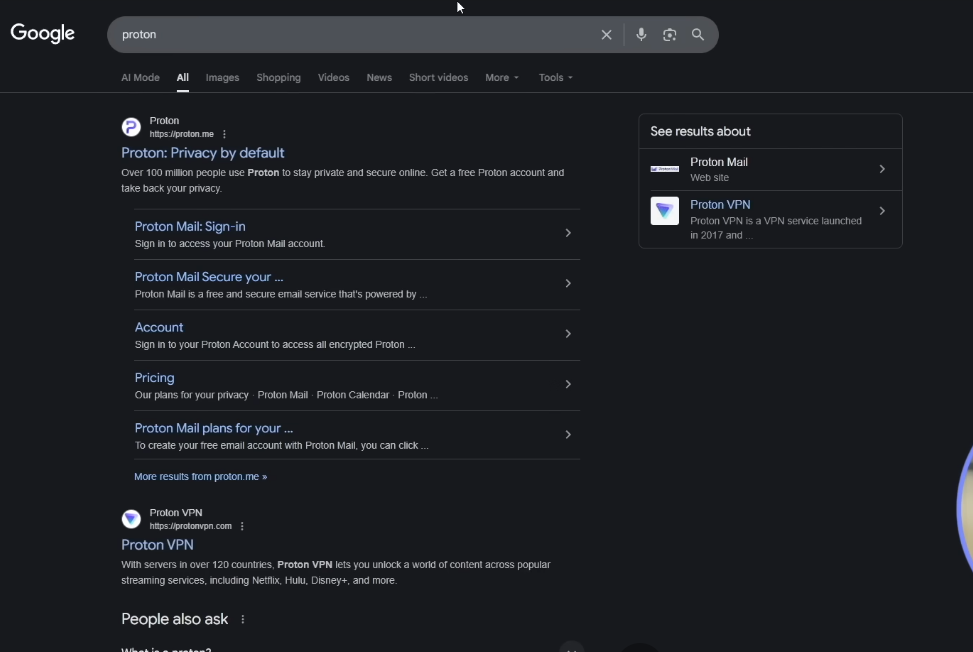
Task: Open three-dot menu next to protonvpn.com
Action: click(242, 526)
